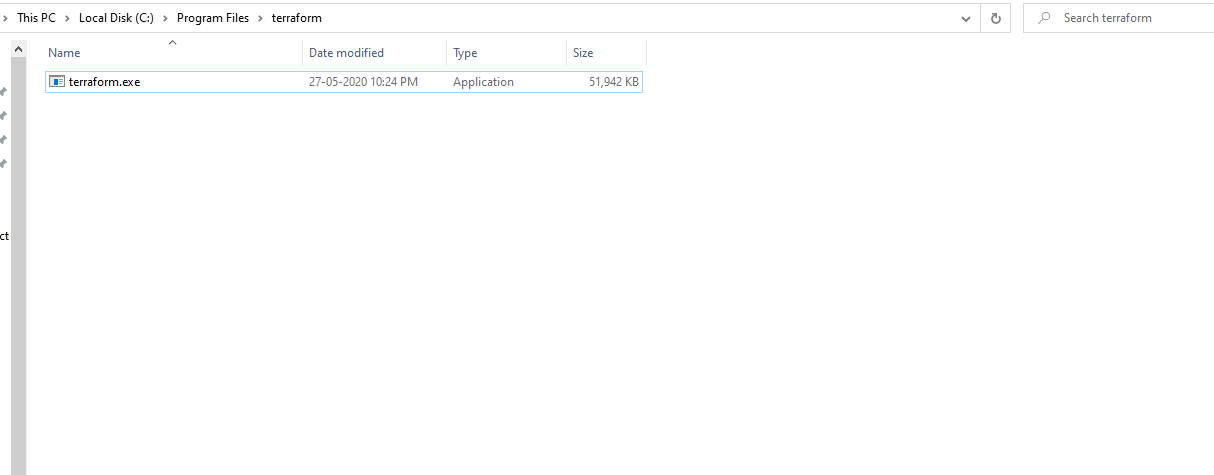Open Program Files breadcrumb
The height and width of the screenshot is (475, 1214).
213,18
